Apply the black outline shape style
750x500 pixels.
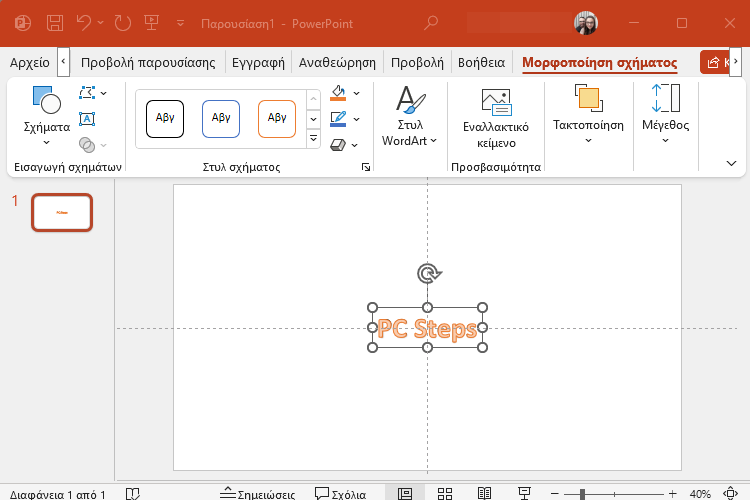click(165, 119)
